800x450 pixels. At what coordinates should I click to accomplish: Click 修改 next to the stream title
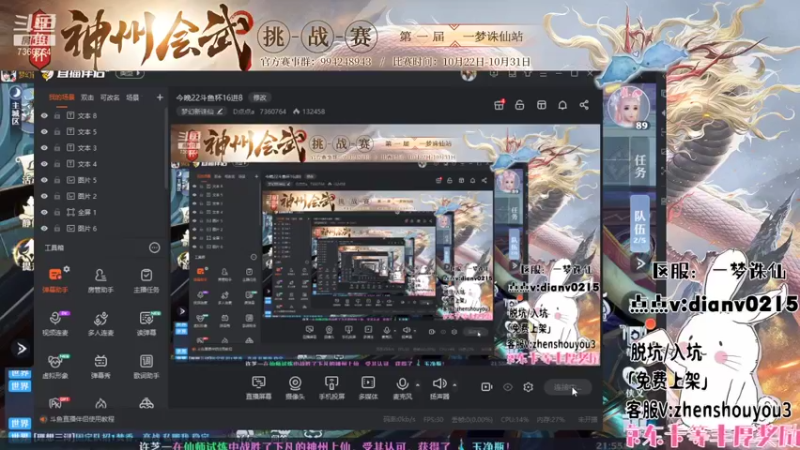pyautogui.click(x=260, y=97)
